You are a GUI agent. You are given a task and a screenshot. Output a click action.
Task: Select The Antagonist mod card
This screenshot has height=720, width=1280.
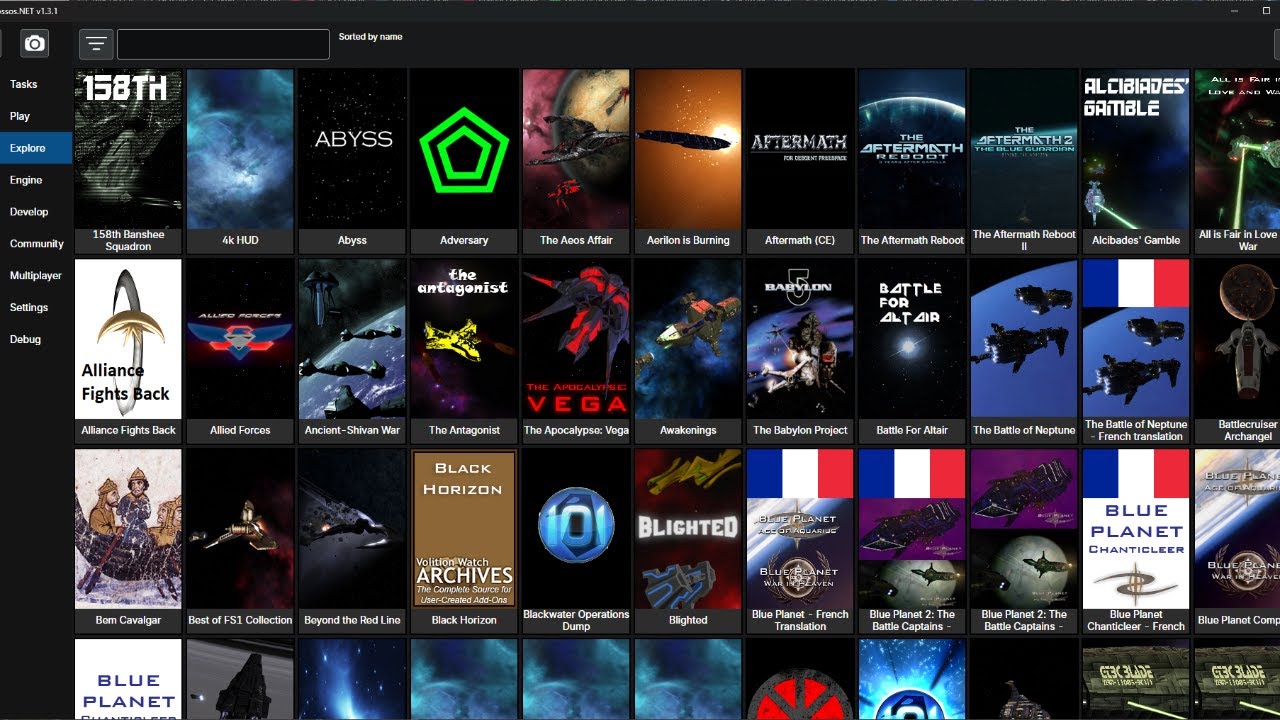(464, 350)
